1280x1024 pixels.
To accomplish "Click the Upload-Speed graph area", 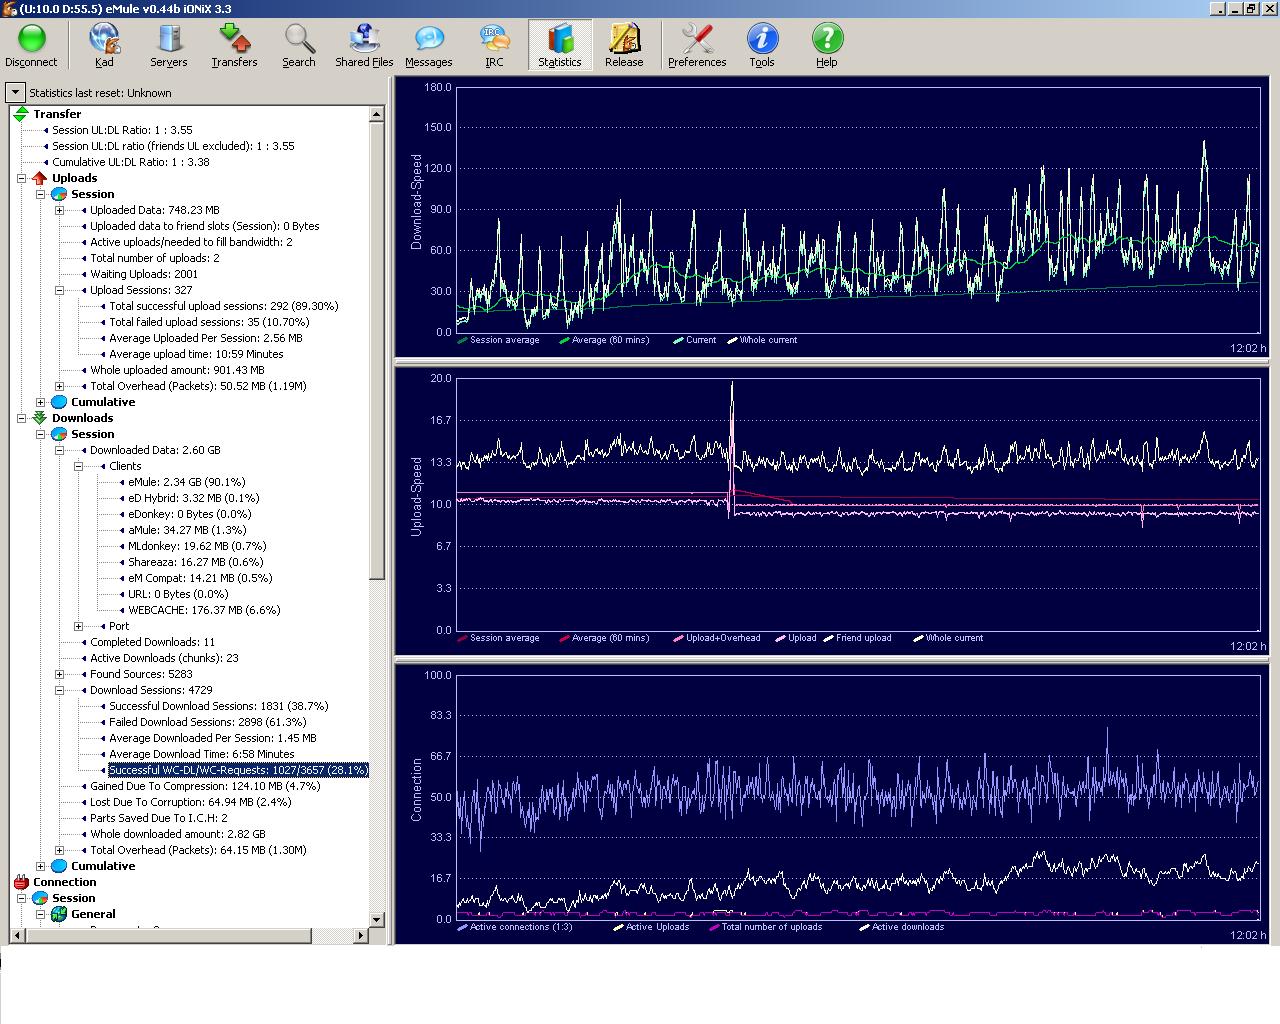I will 858,504.
